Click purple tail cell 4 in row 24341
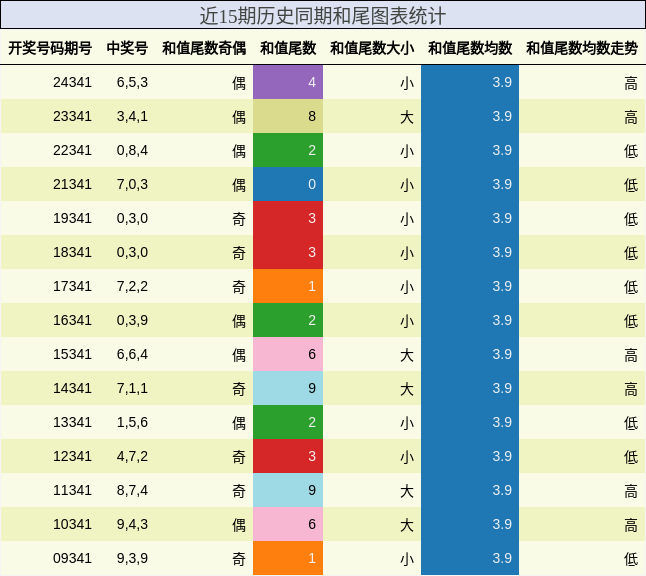 288,82
